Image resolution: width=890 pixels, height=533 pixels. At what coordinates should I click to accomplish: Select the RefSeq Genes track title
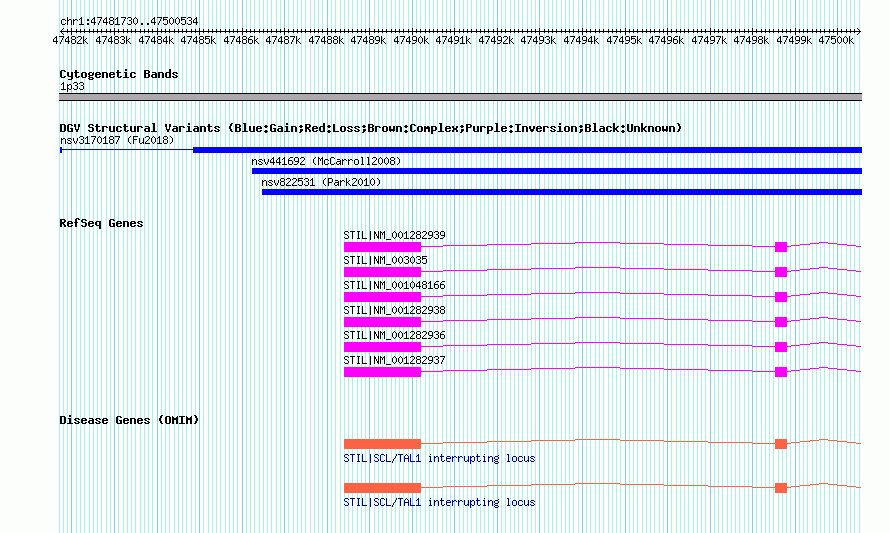coord(101,223)
